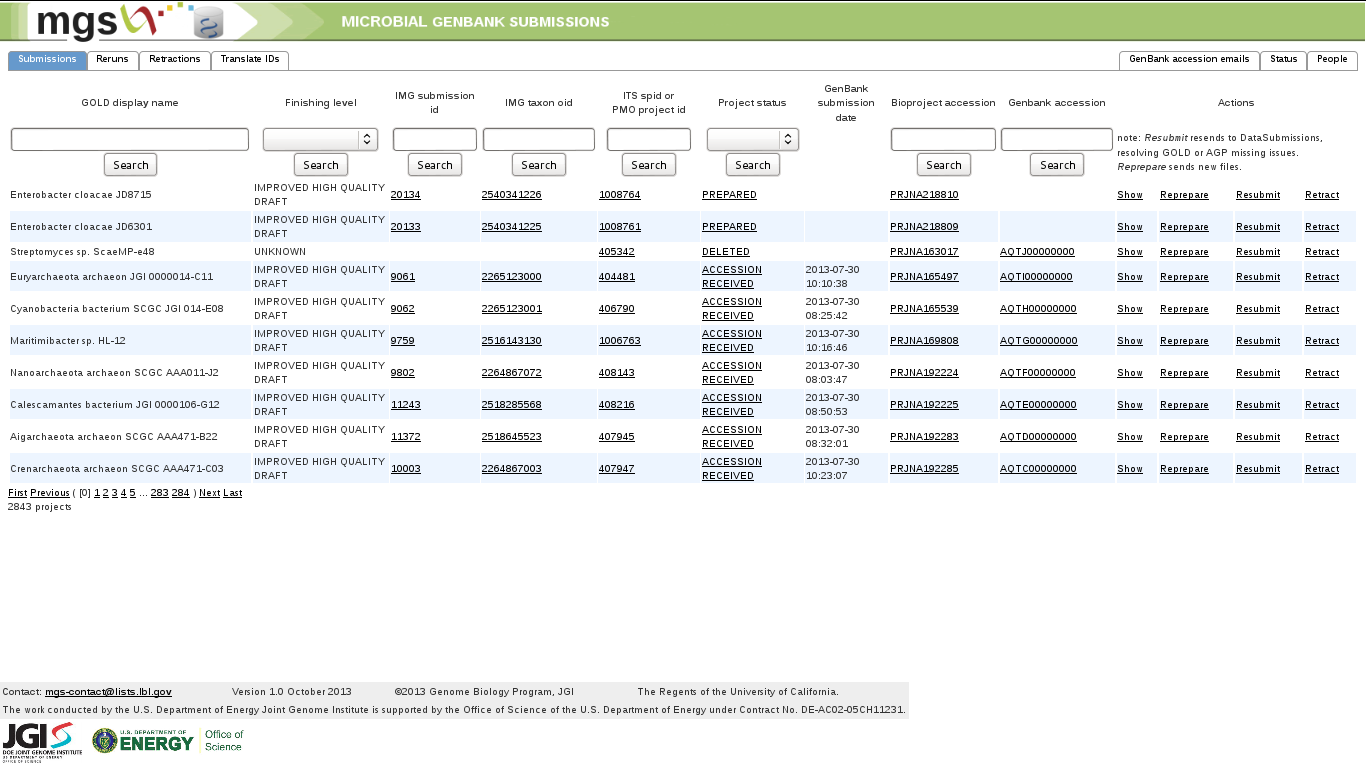Click Search under IMG taxon oid
1366x768 pixels.
pos(539,165)
